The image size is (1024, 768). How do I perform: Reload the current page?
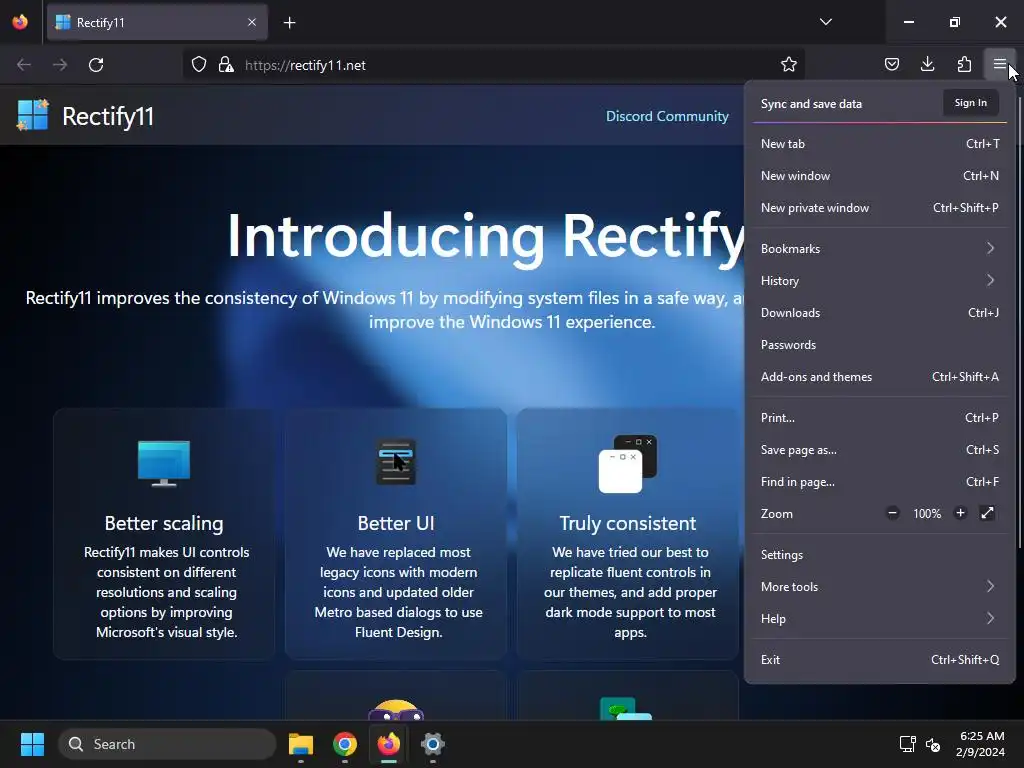(96, 65)
